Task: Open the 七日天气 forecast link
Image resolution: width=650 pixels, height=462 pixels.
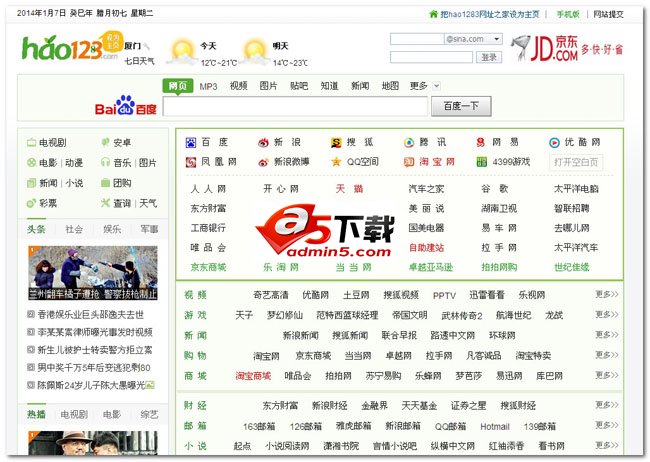Action: point(139,61)
